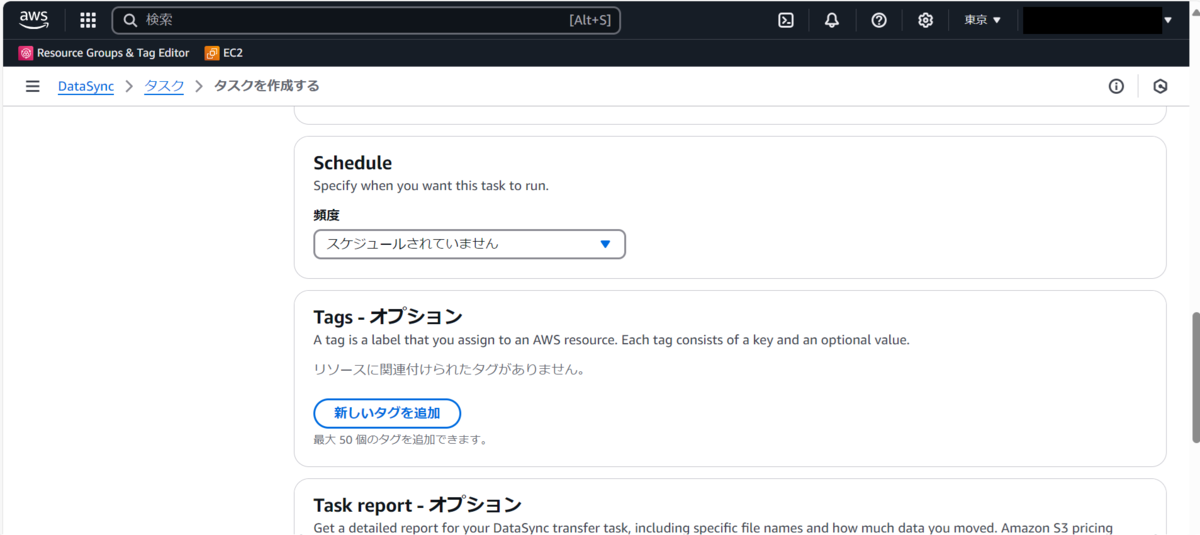Screen dimensions: 1200x535
Task: Open the 頻度 schedule dropdown
Action: point(469,244)
